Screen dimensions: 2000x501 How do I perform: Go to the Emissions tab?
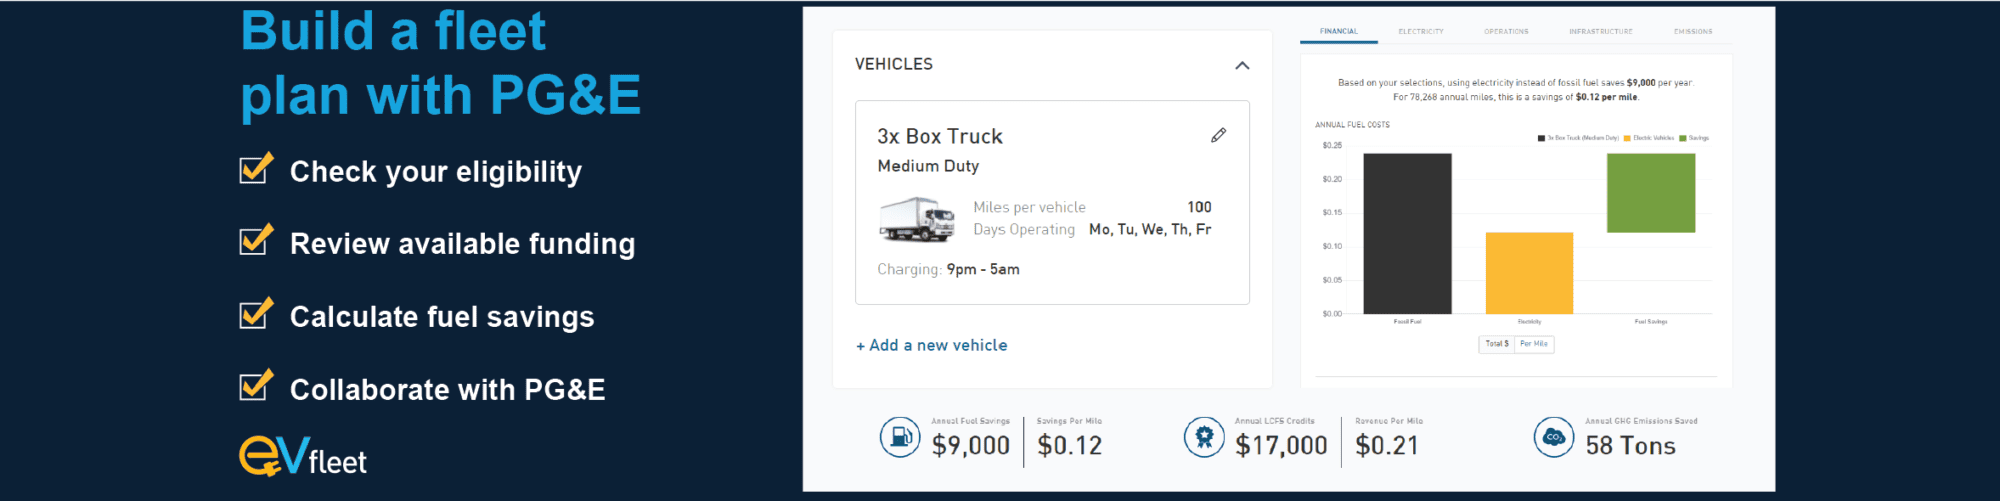pyautogui.click(x=1693, y=32)
